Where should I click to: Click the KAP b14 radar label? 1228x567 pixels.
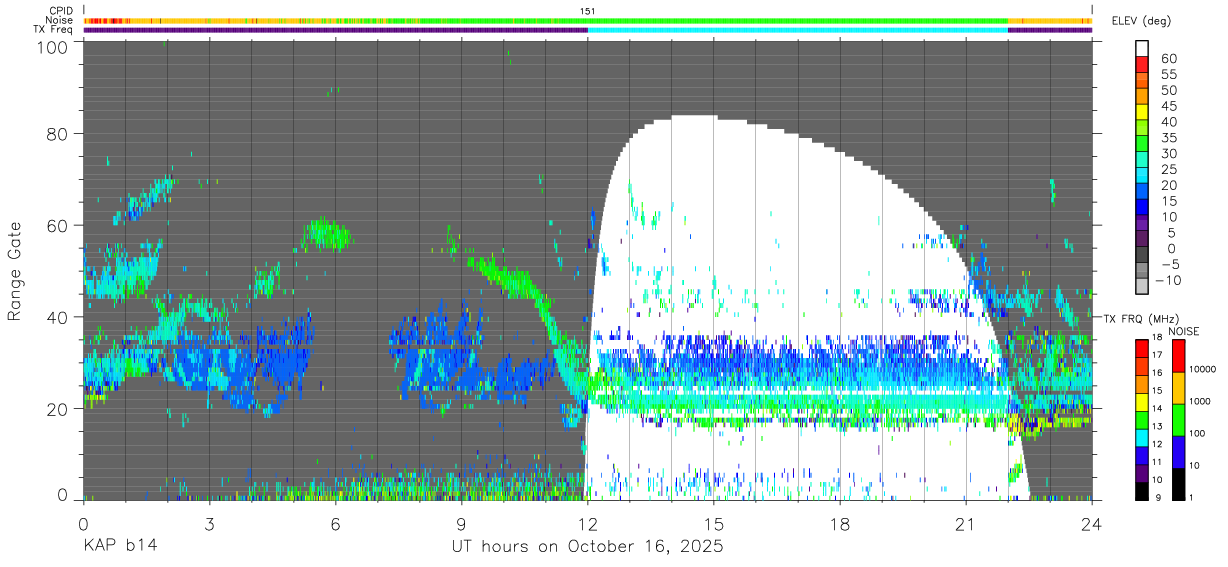[x=119, y=547]
